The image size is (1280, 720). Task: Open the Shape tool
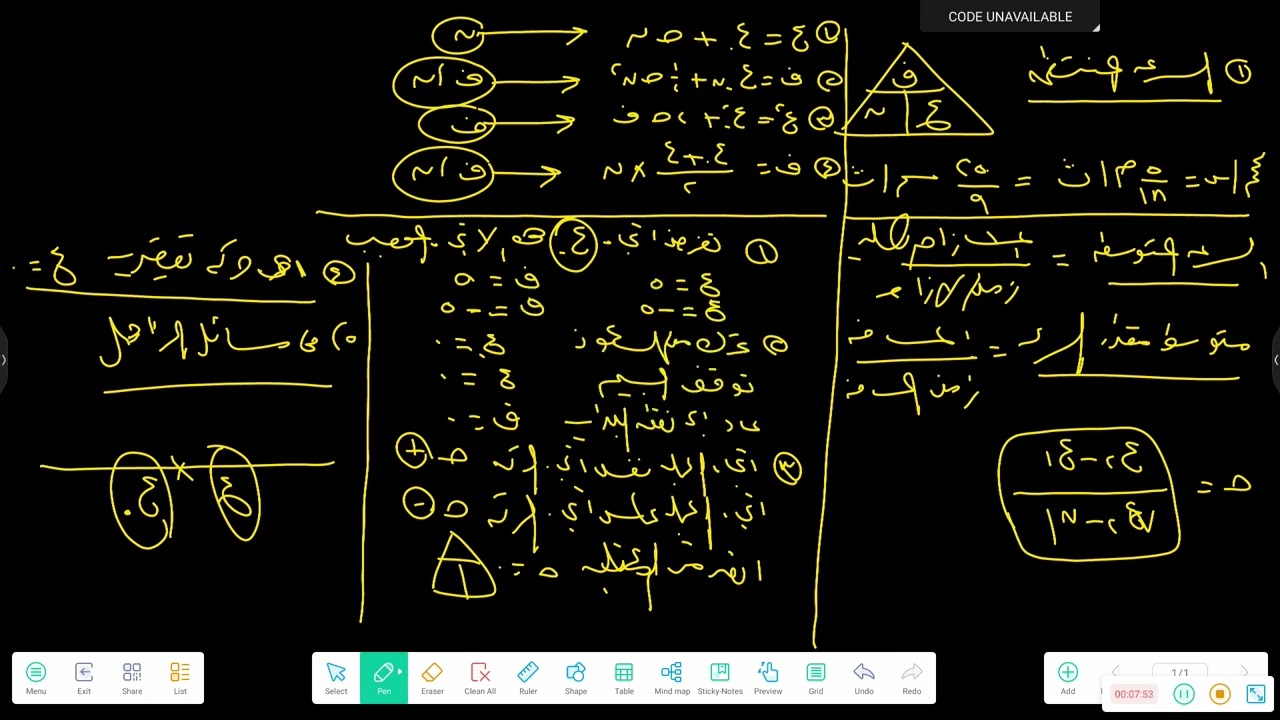coord(576,678)
